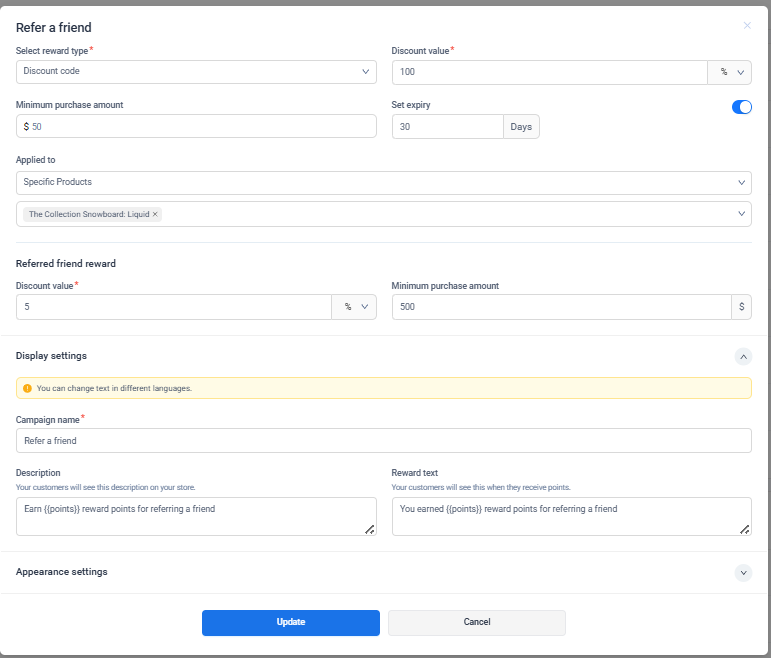Image resolution: width=771 pixels, height=658 pixels.
Task: Collapse the Display settings section
Action: (x=742, y=356)
